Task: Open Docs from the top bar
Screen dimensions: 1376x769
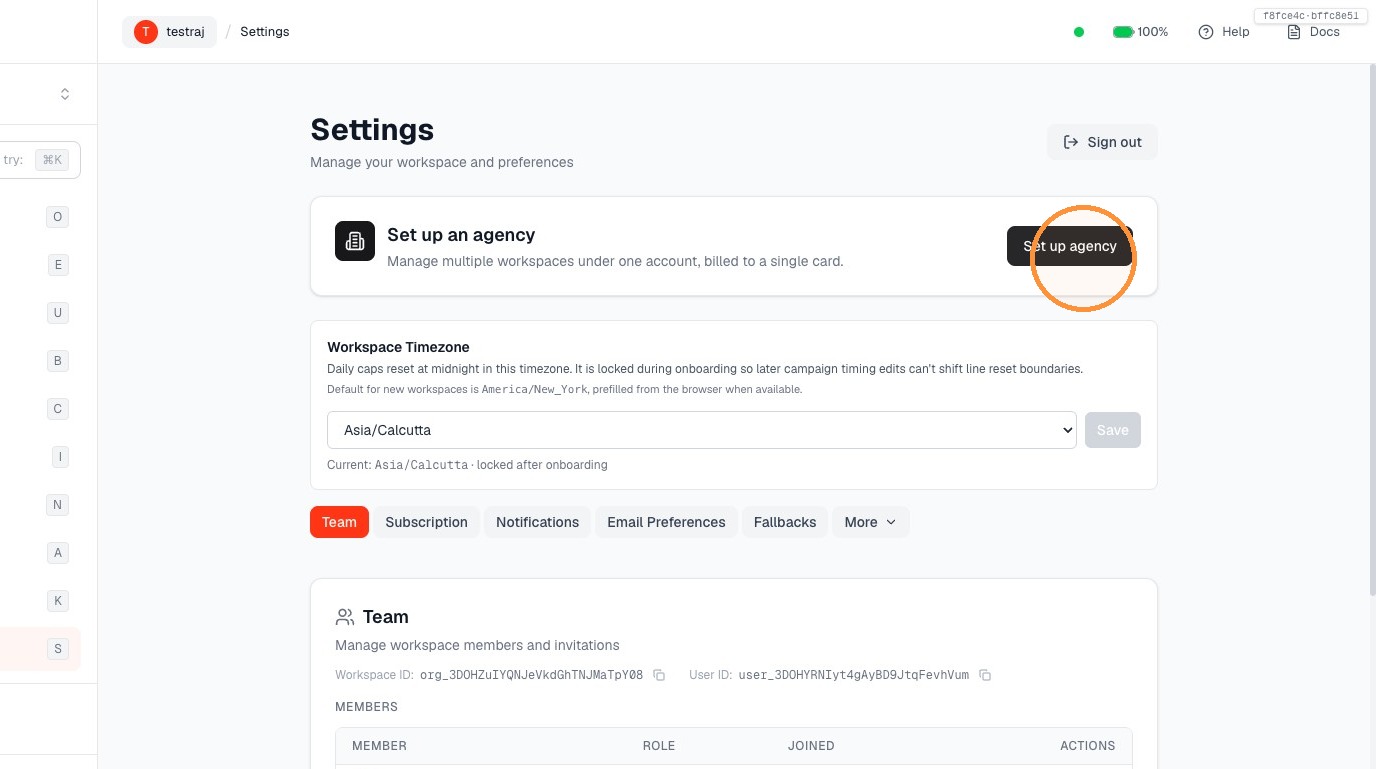Action: click(1313, 32)
